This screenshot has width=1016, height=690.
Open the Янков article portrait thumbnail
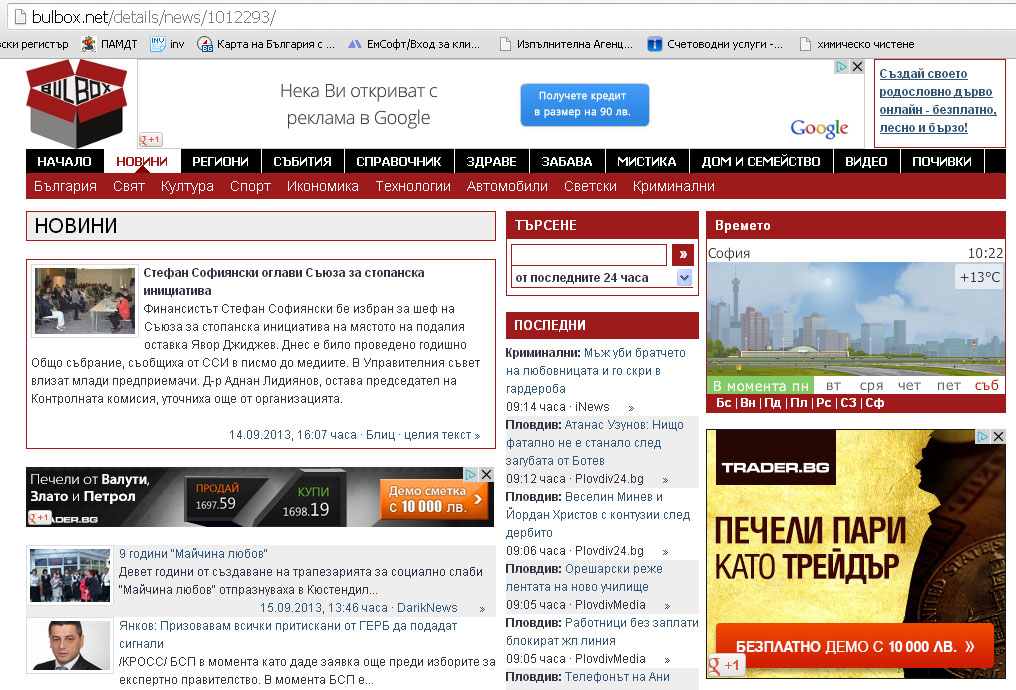click(x=71, y=645)
